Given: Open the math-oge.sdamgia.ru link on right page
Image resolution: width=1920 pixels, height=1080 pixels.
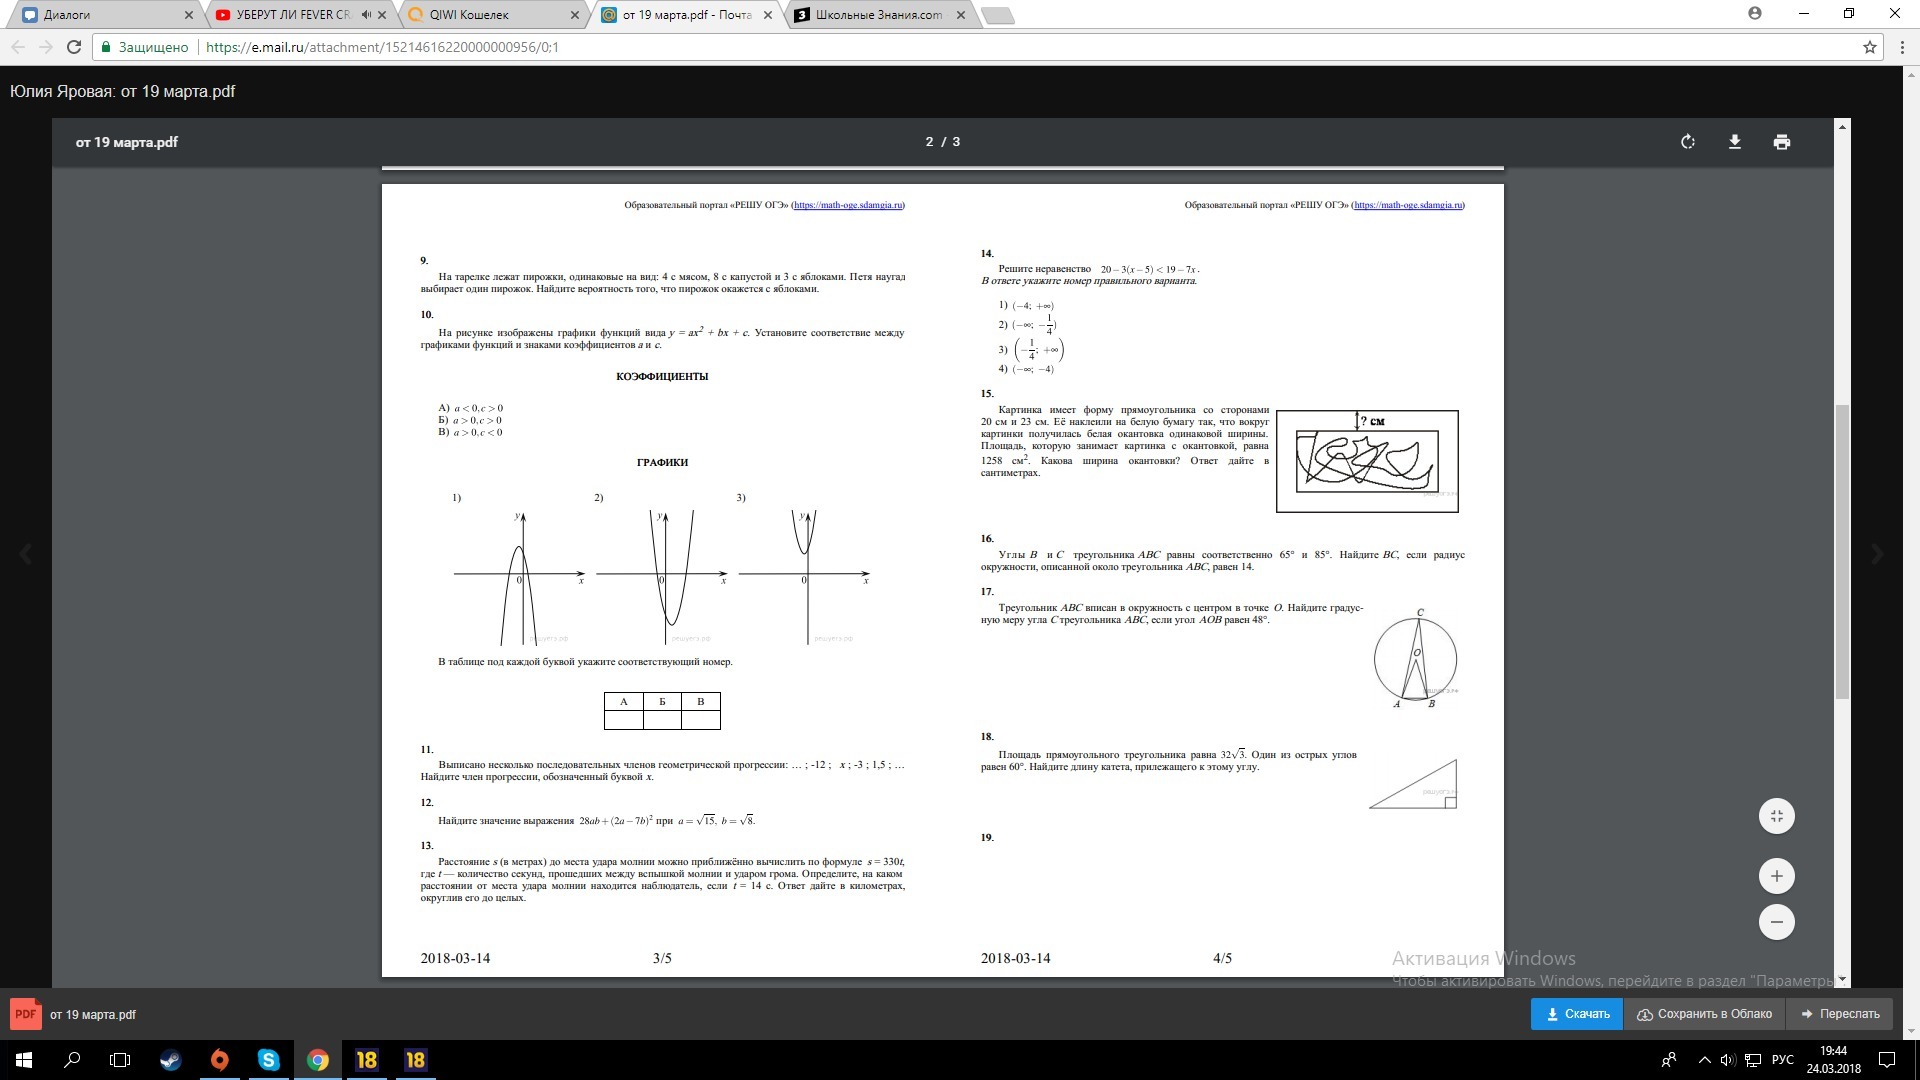Looking at the screenshot, I should pyautogui.click(x=1409, y=205).
